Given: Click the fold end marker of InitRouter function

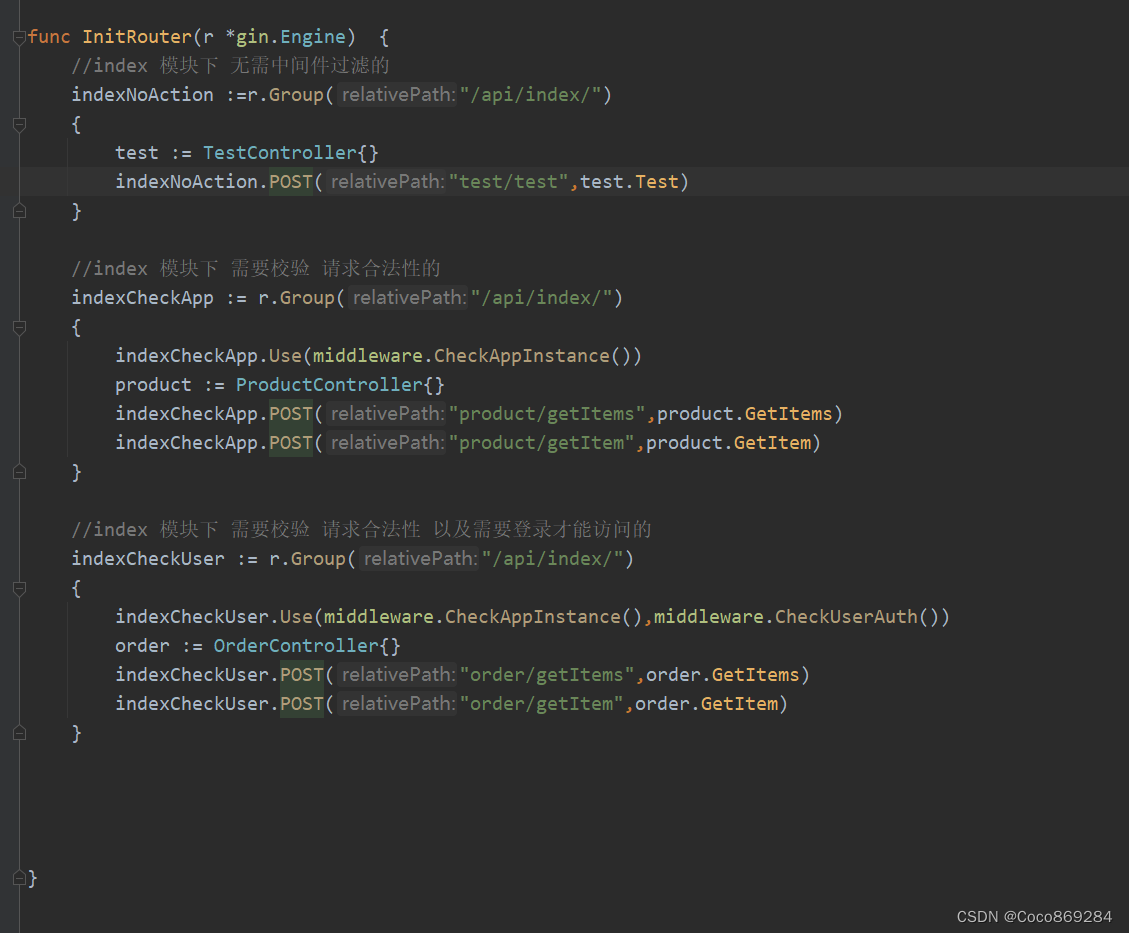Looking at the screenshot, I should [19, 878].
